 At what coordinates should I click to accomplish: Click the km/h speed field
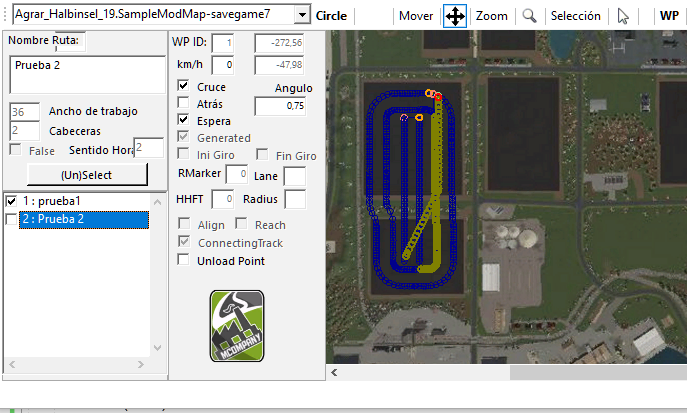pos(223,65)
